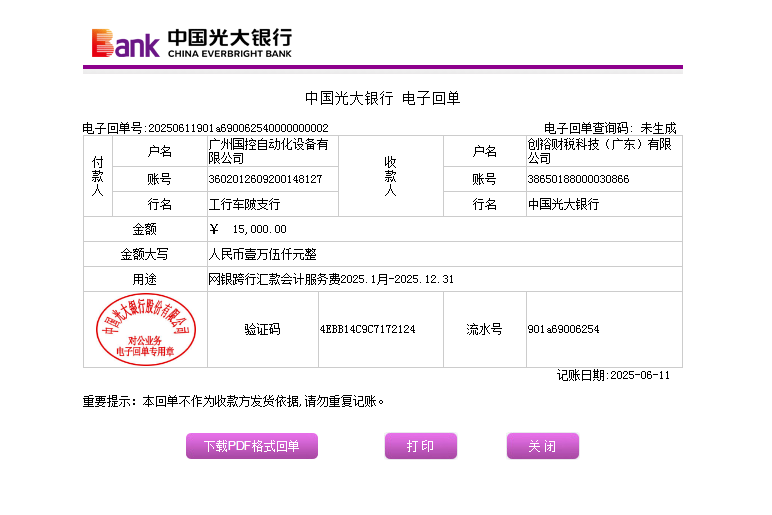772x515 pixels.
Task: Click the 中国光大银行 电子回单 title
Action: point(383,98)
